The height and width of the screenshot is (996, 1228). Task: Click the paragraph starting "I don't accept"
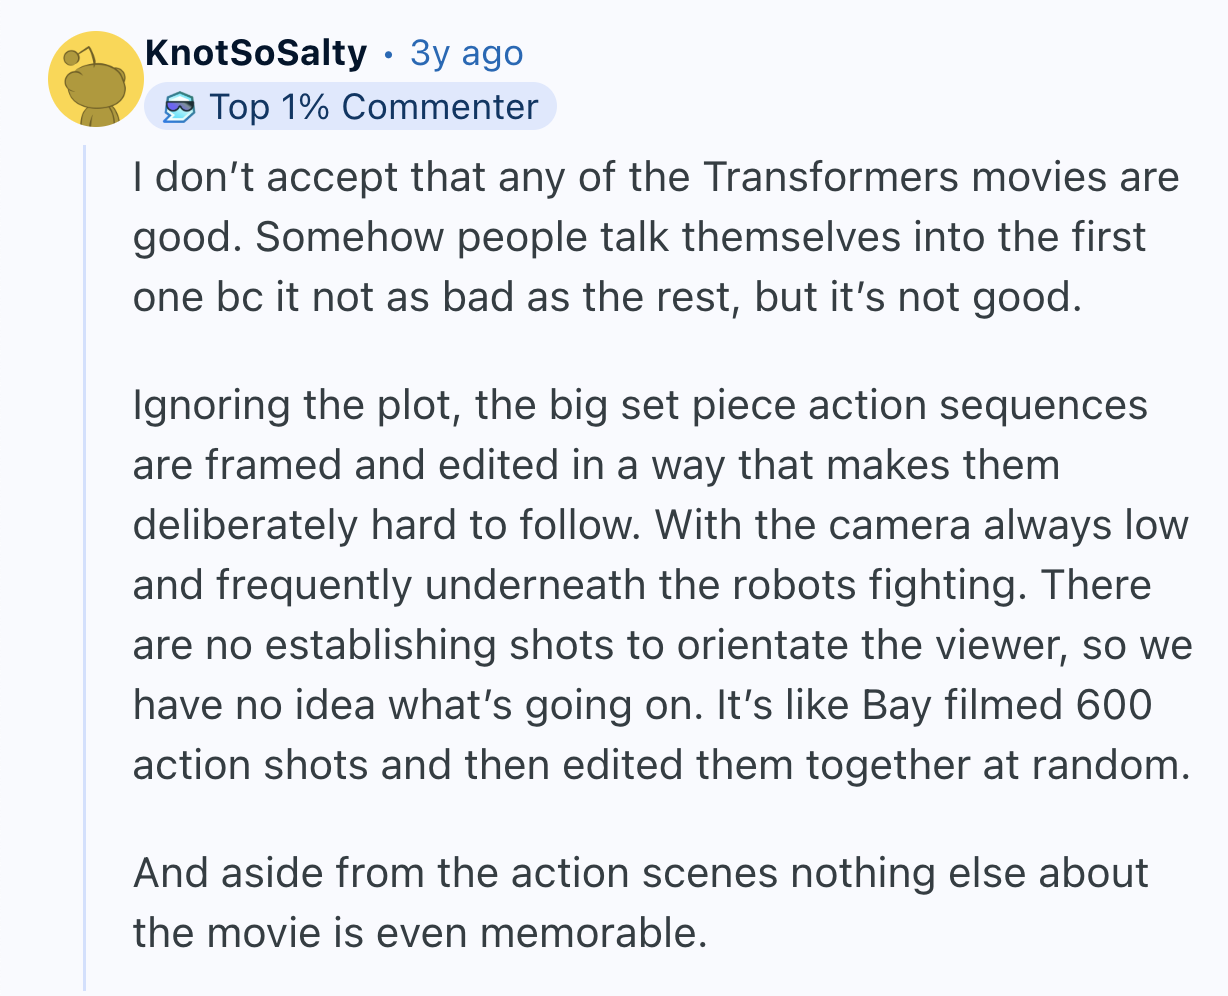coord(656,238)
